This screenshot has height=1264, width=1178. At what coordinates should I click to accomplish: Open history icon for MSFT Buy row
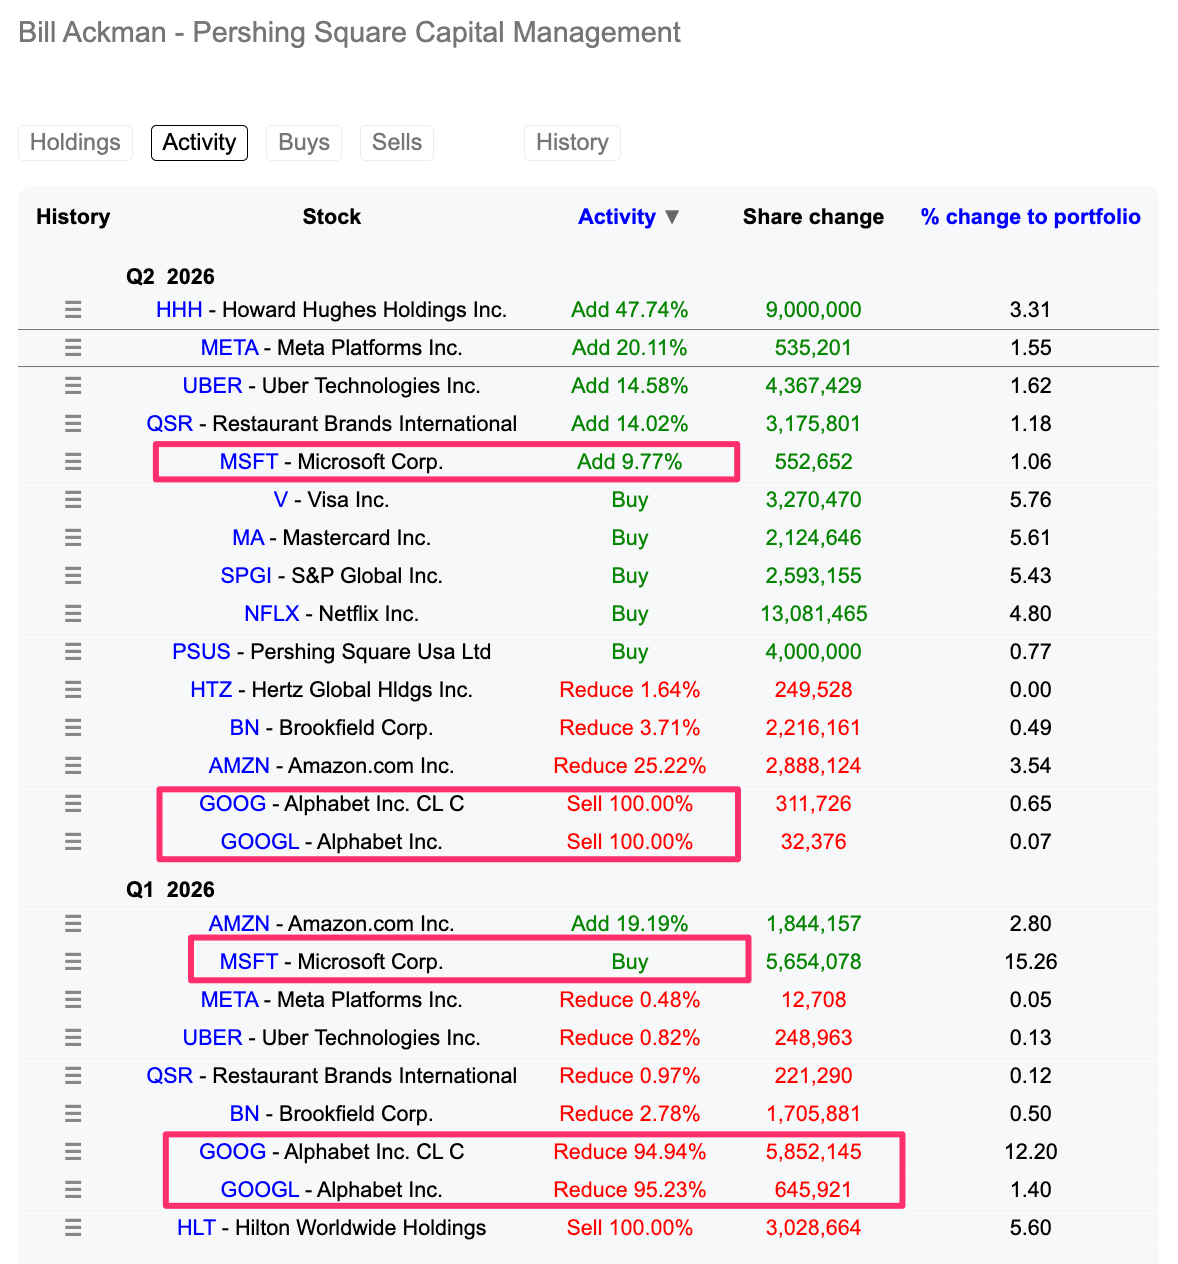click(73, 962)
